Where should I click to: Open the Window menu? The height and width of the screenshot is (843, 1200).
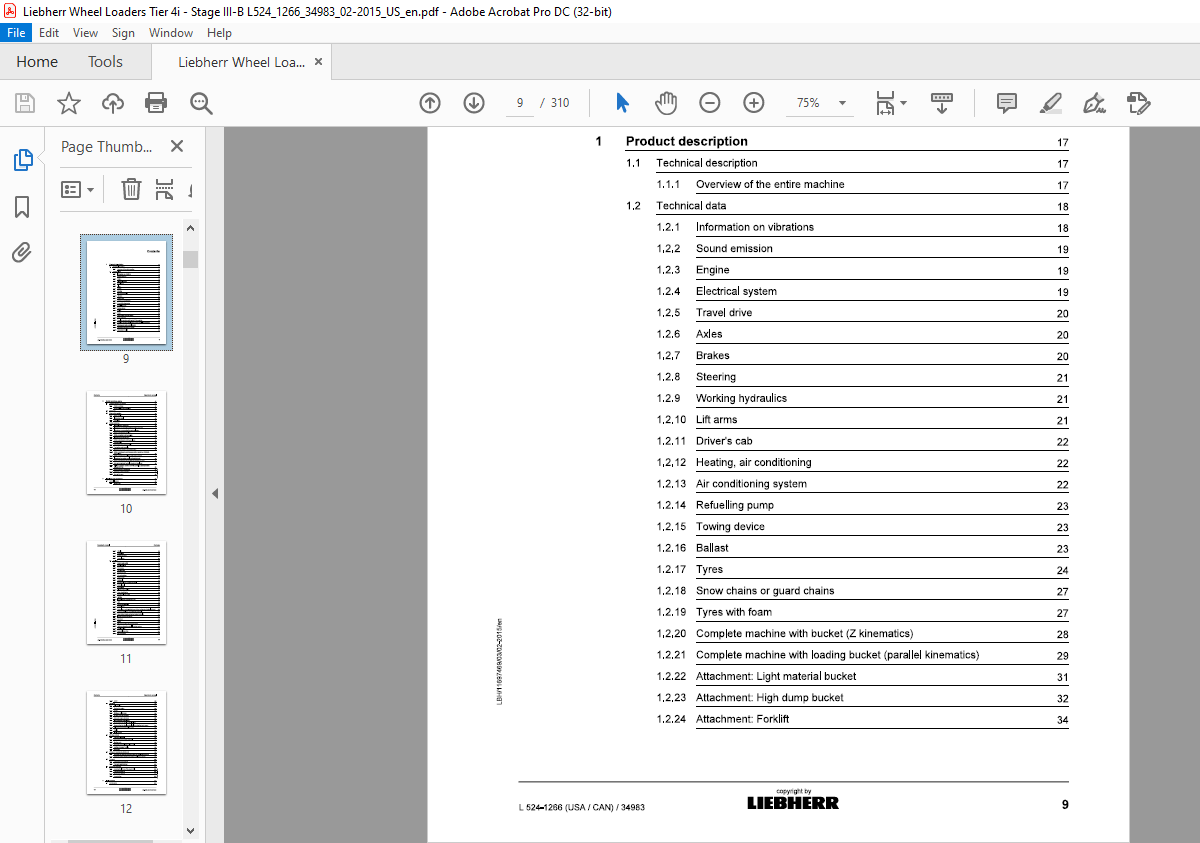(x=171, y=33)
